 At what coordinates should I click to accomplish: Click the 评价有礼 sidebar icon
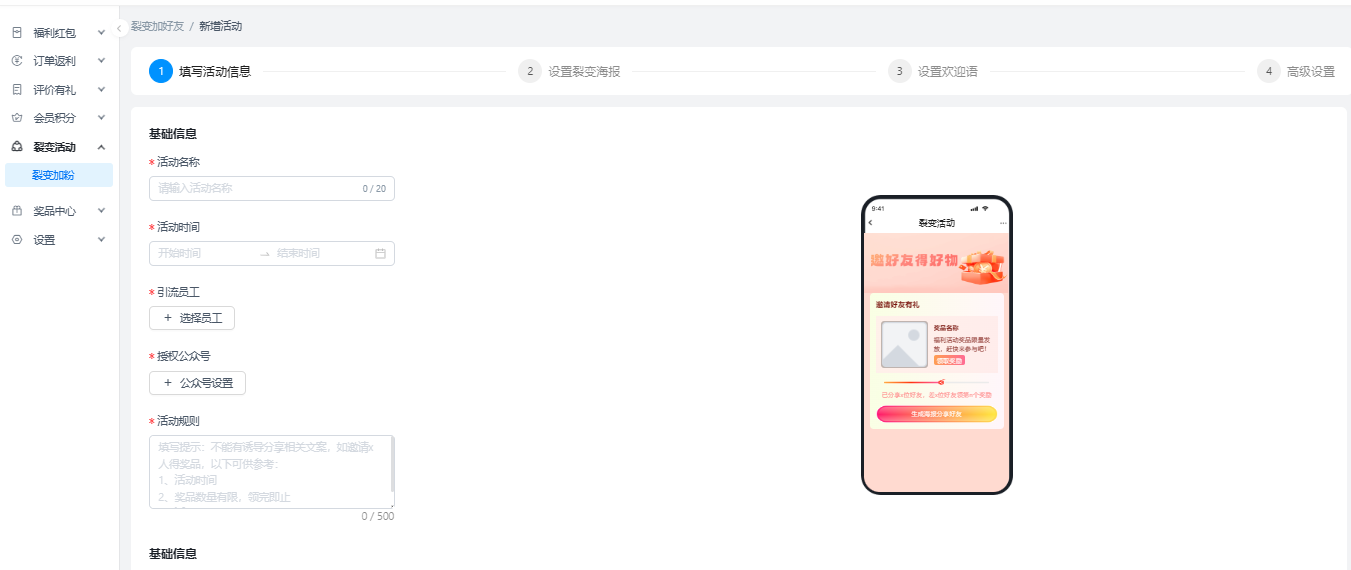pyautogui.click(x=17, y=89)
